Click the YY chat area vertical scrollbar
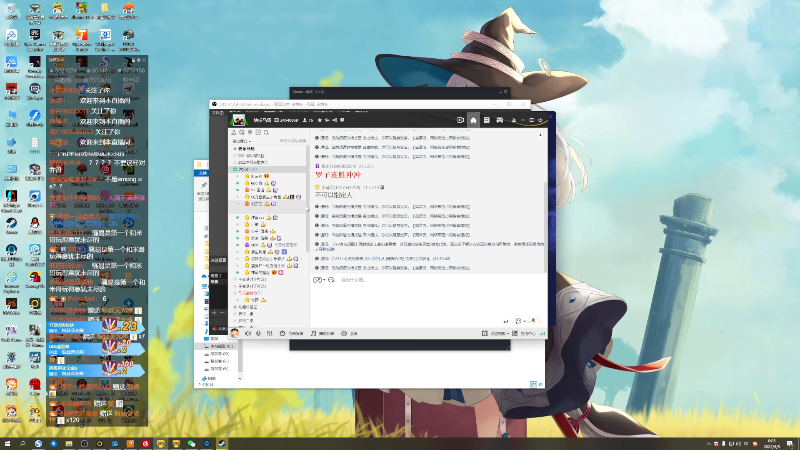Image resolution: width=800 pixels, height=450 pixels. click(546, 227)
